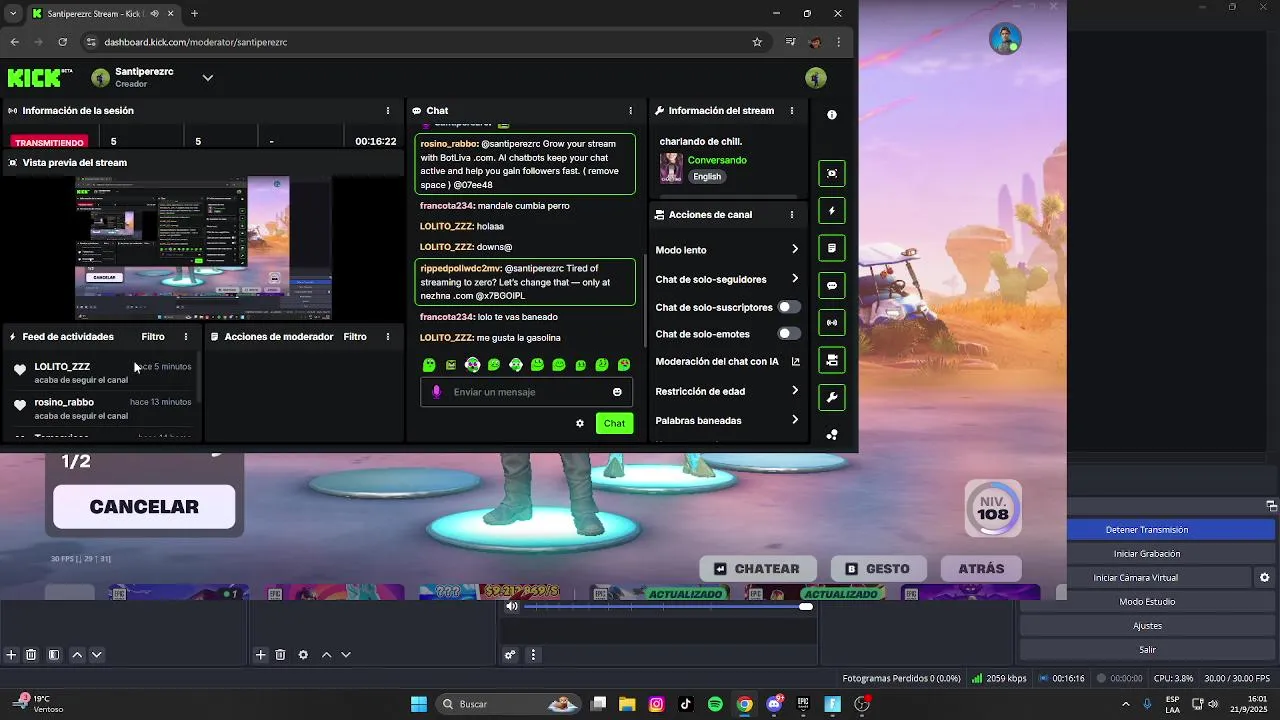The width and height of the screenshot is (1280, 720).
Task: Expand Palabras baneadas options
Action: pos(795,420)
